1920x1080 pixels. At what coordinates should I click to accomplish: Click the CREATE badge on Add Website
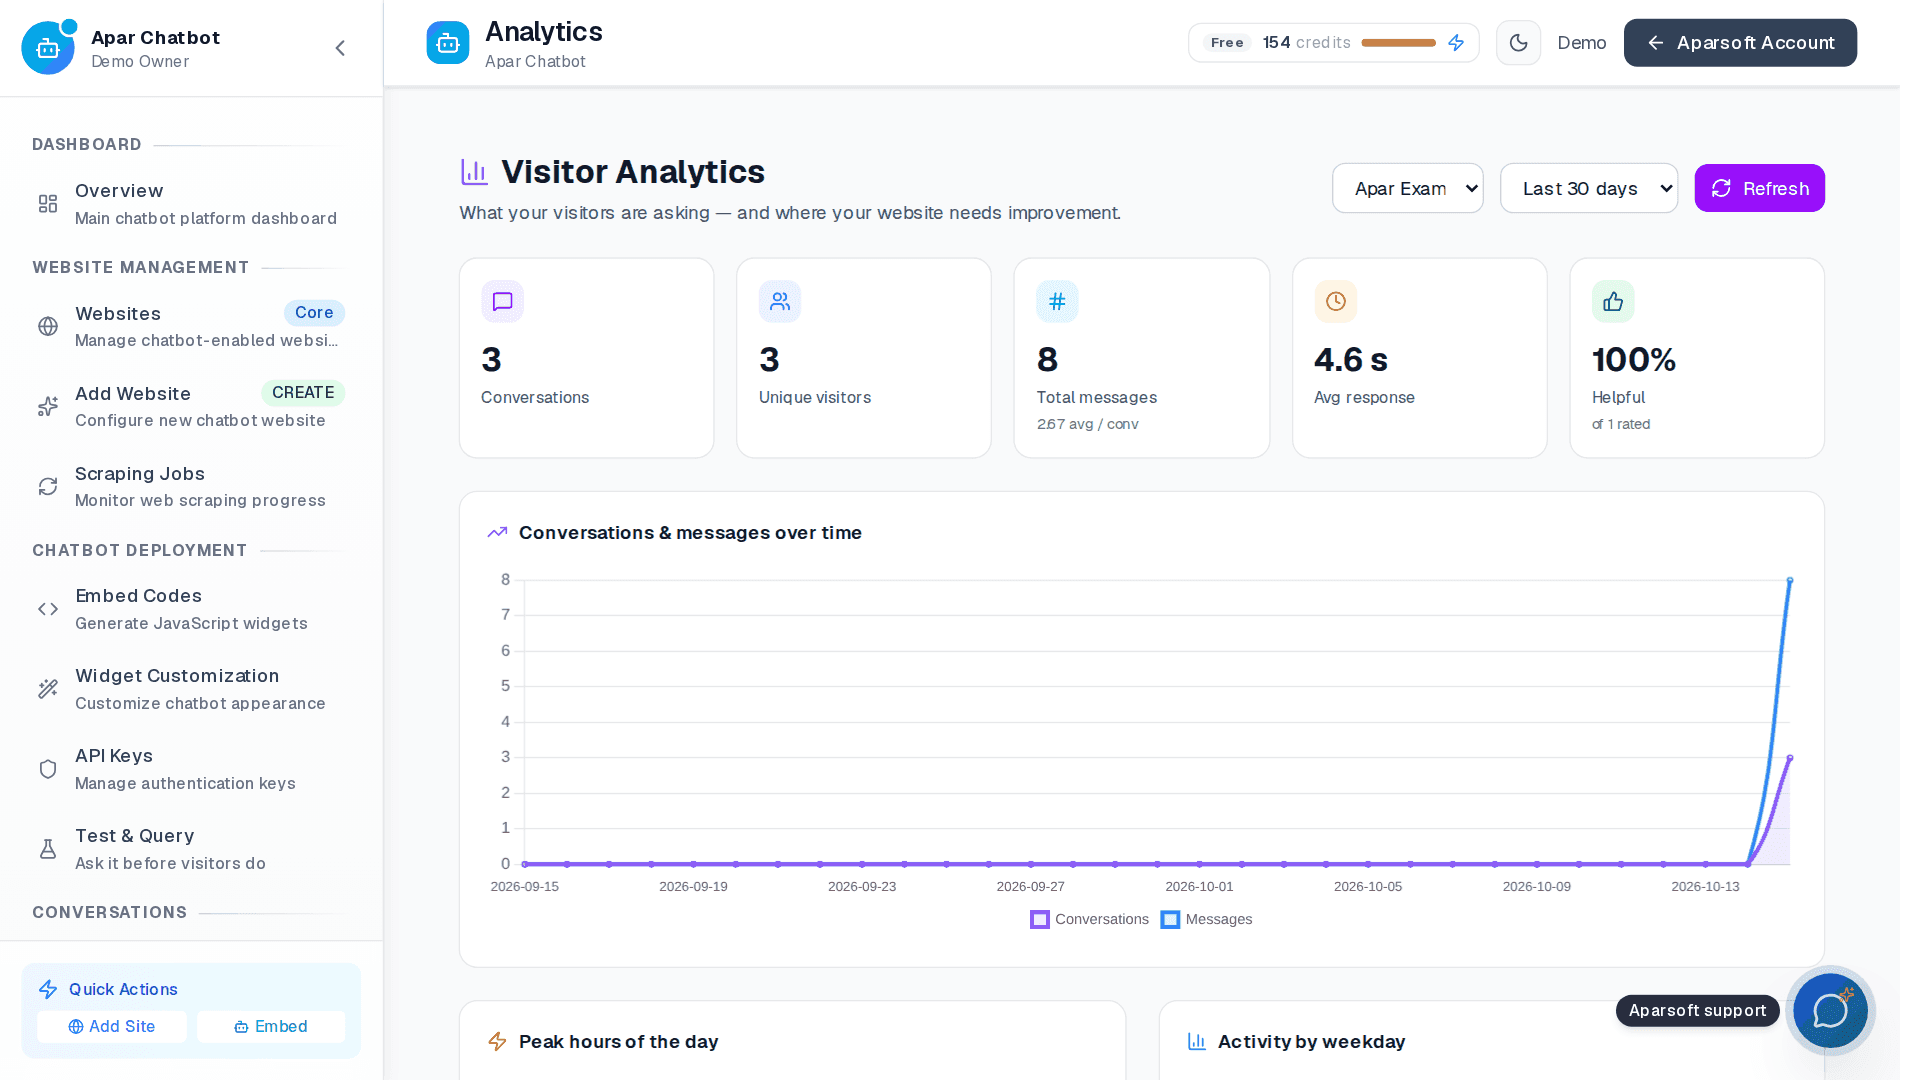303,393
